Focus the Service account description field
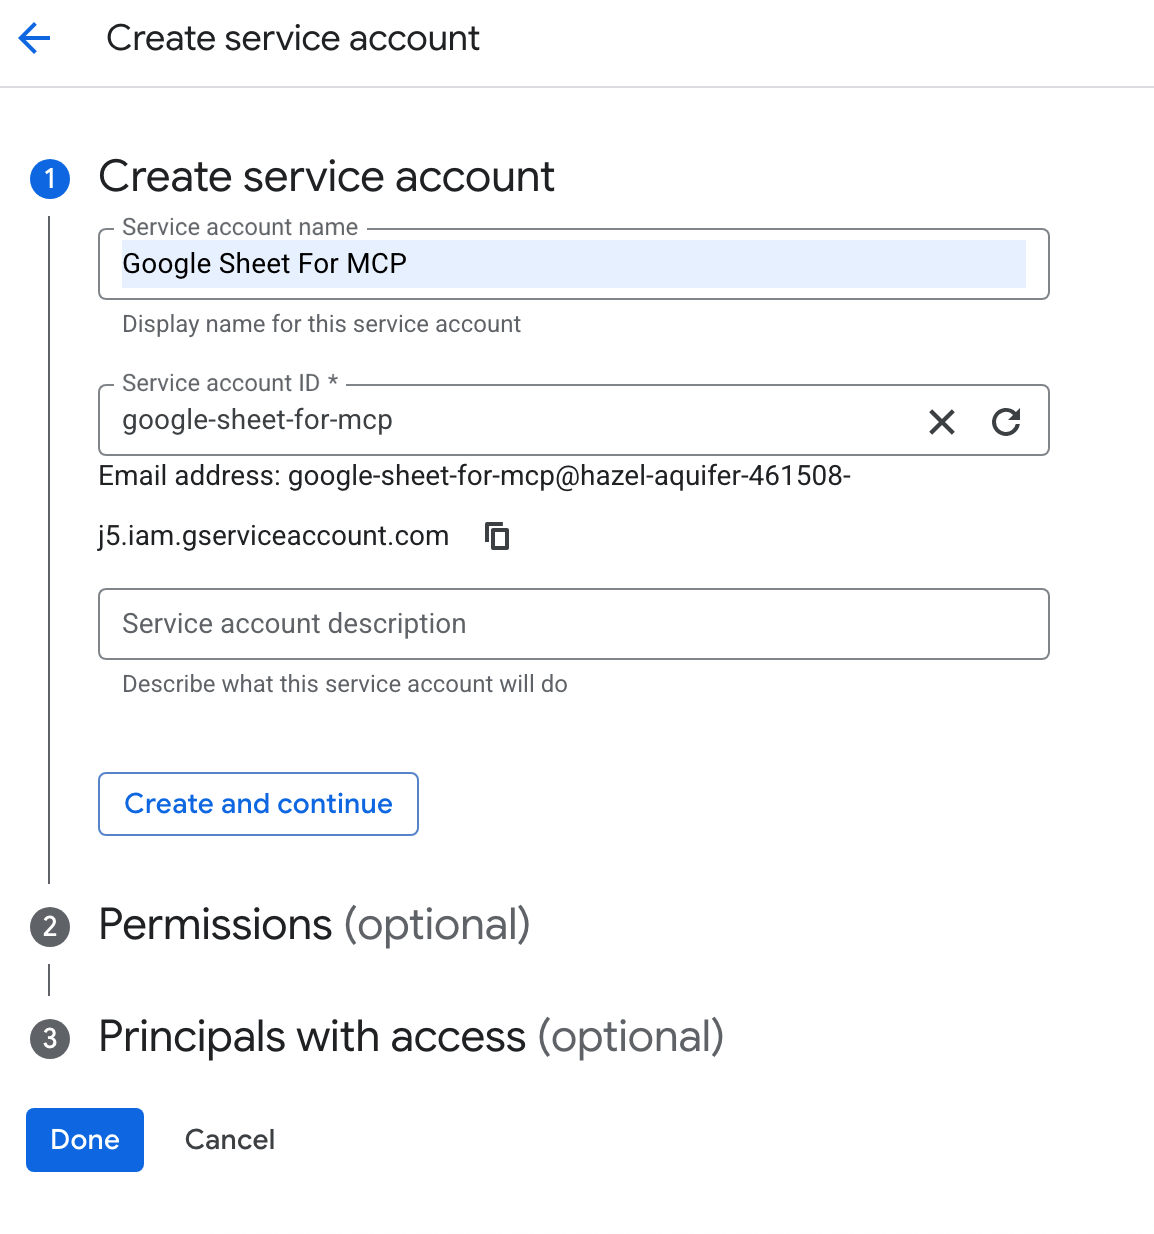The height and width of the screenshot is (1234, 1154). pos(573,624)
